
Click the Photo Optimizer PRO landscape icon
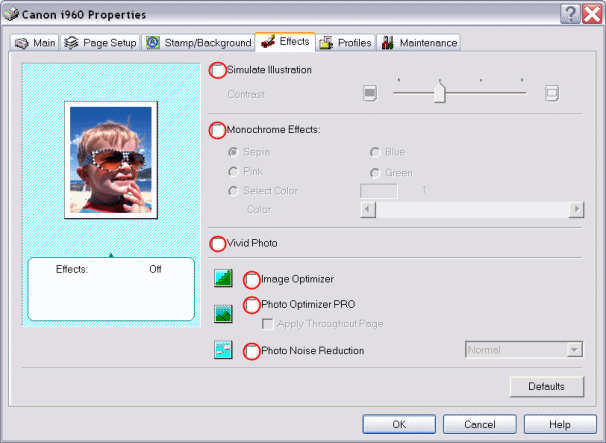point(223,314)
